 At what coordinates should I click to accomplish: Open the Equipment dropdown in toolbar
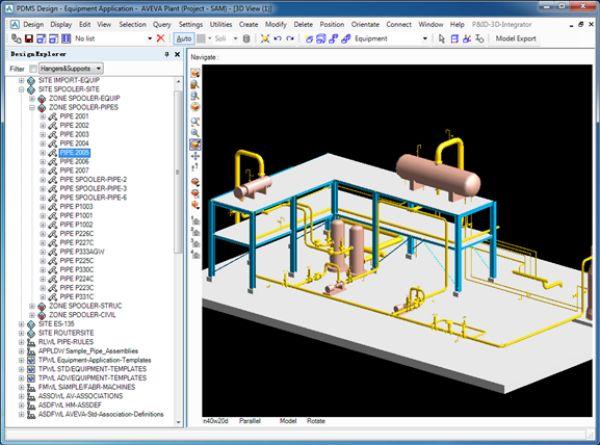(x=425, y=39)
